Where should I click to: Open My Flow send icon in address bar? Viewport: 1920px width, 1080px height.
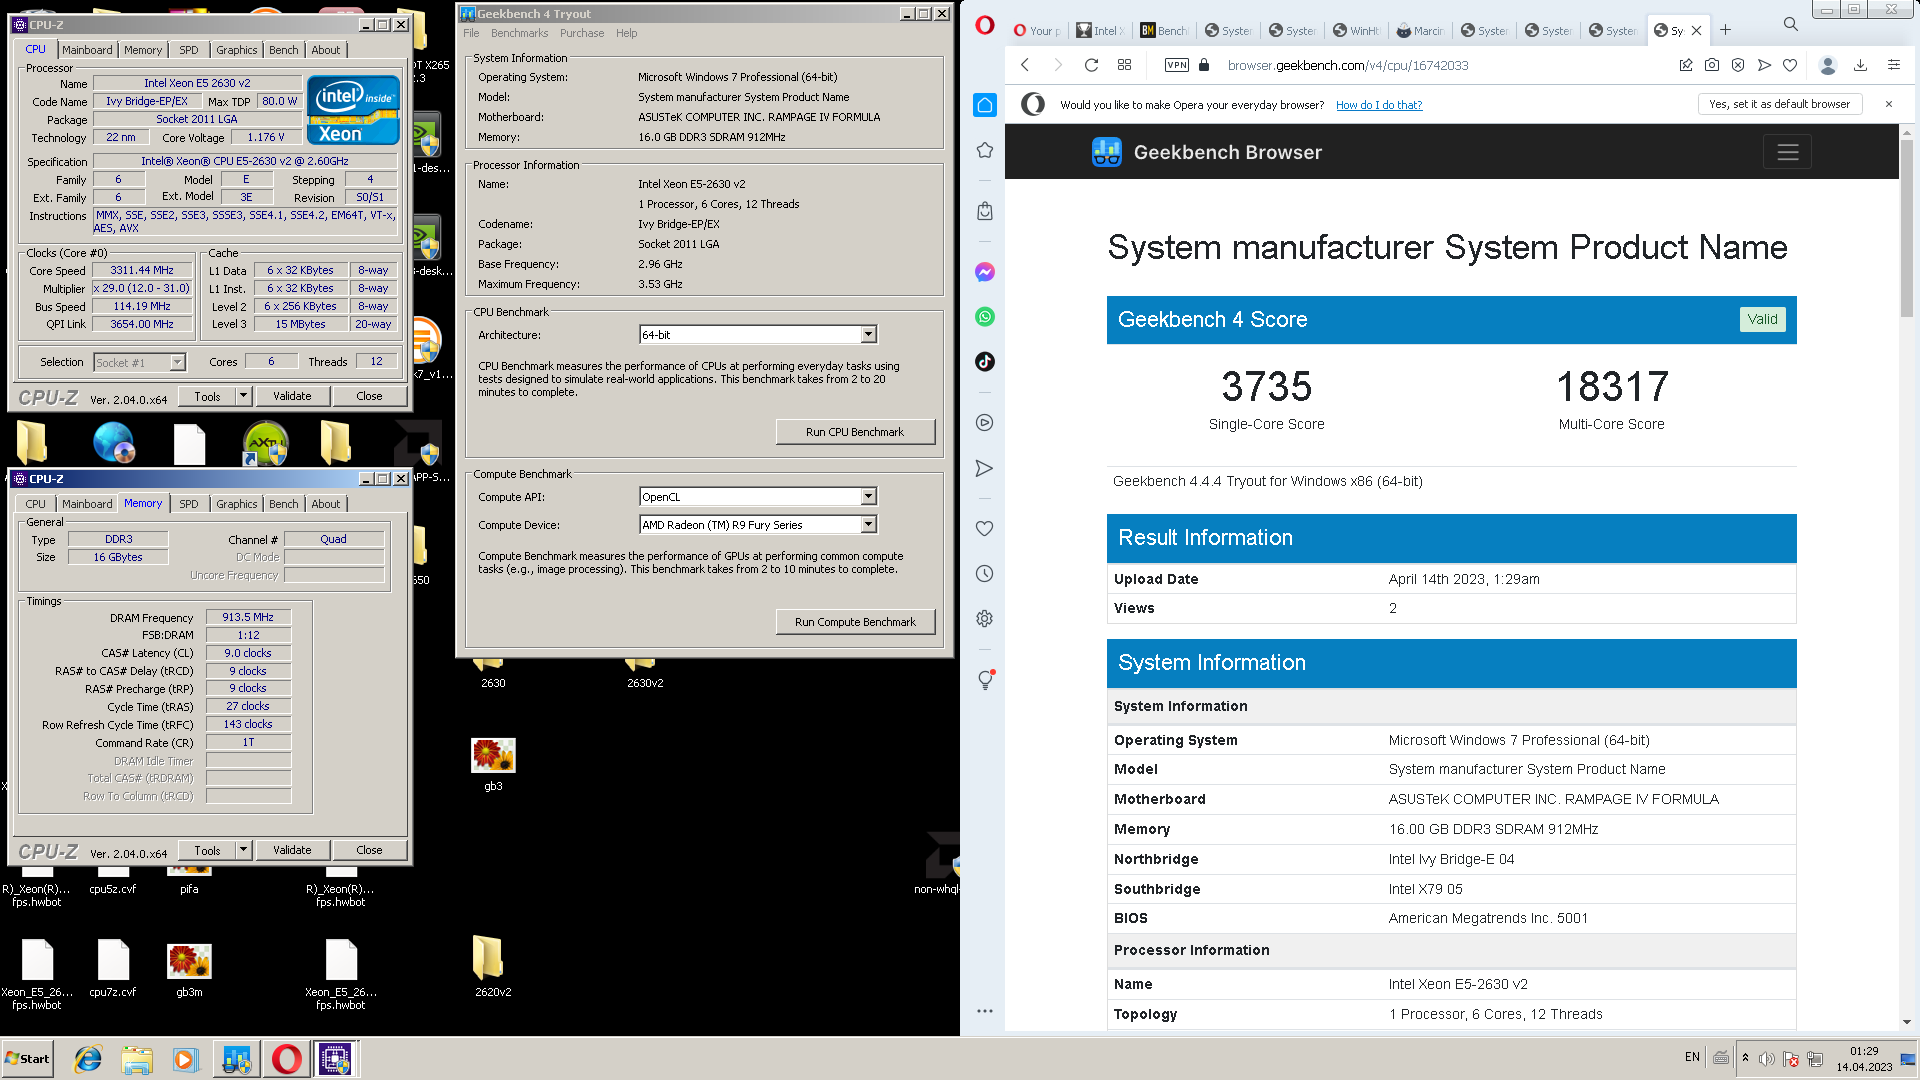pos(1764,65)
